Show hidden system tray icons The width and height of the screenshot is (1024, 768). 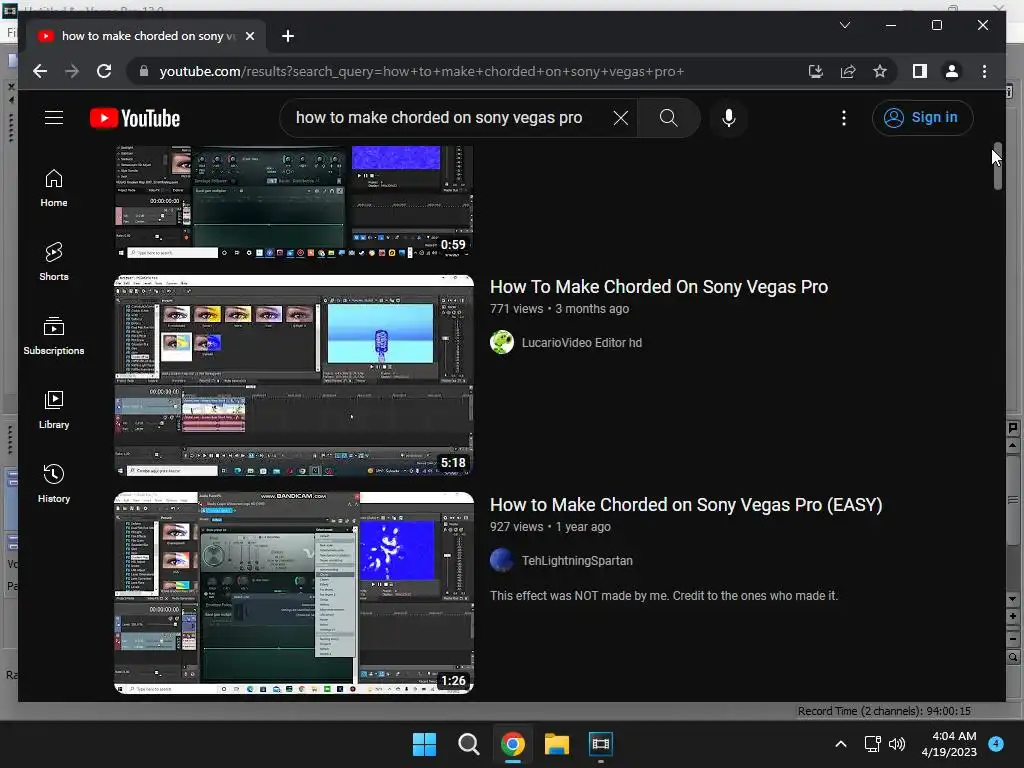click(841, 744)
